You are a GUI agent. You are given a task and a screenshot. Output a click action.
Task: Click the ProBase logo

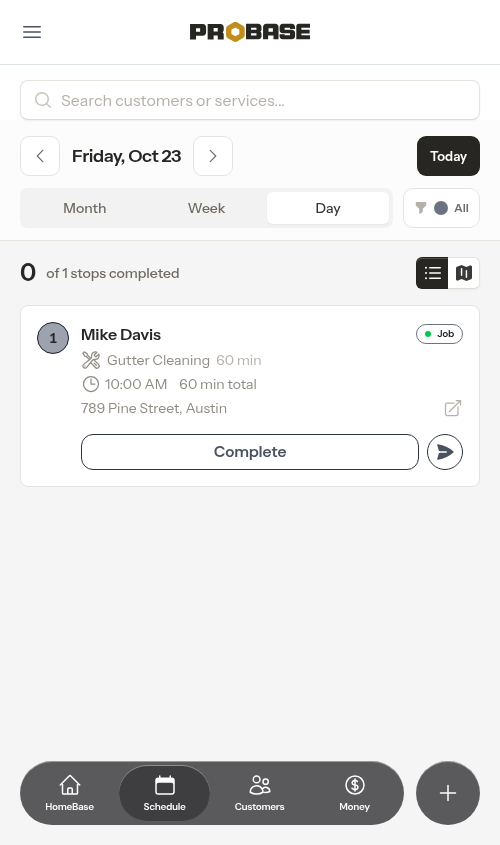[x=250, y=32]
